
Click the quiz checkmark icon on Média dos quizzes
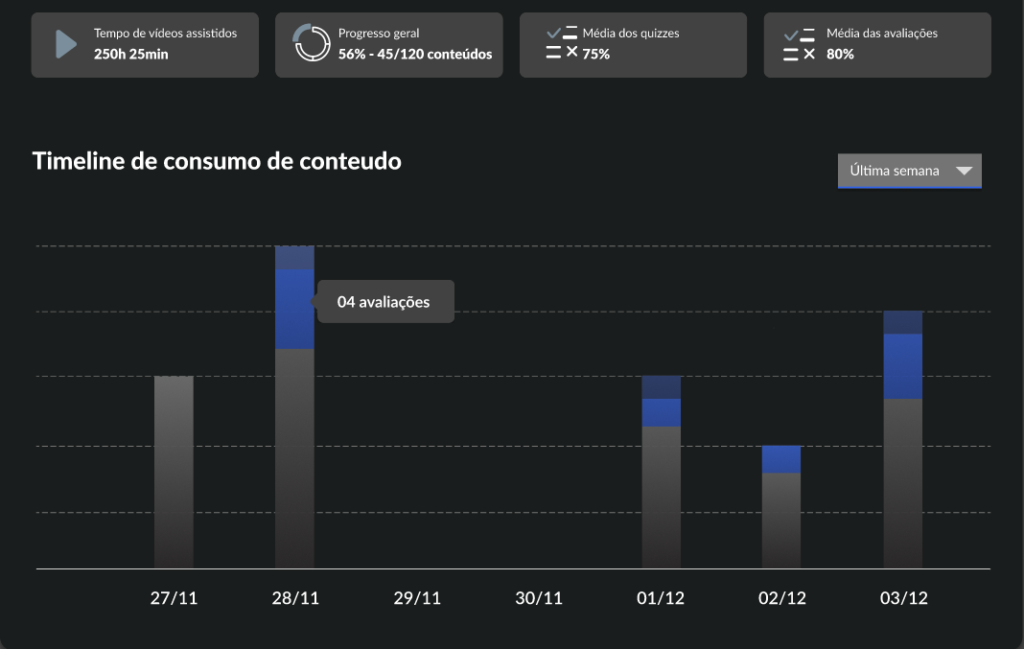tap(553, 32)
